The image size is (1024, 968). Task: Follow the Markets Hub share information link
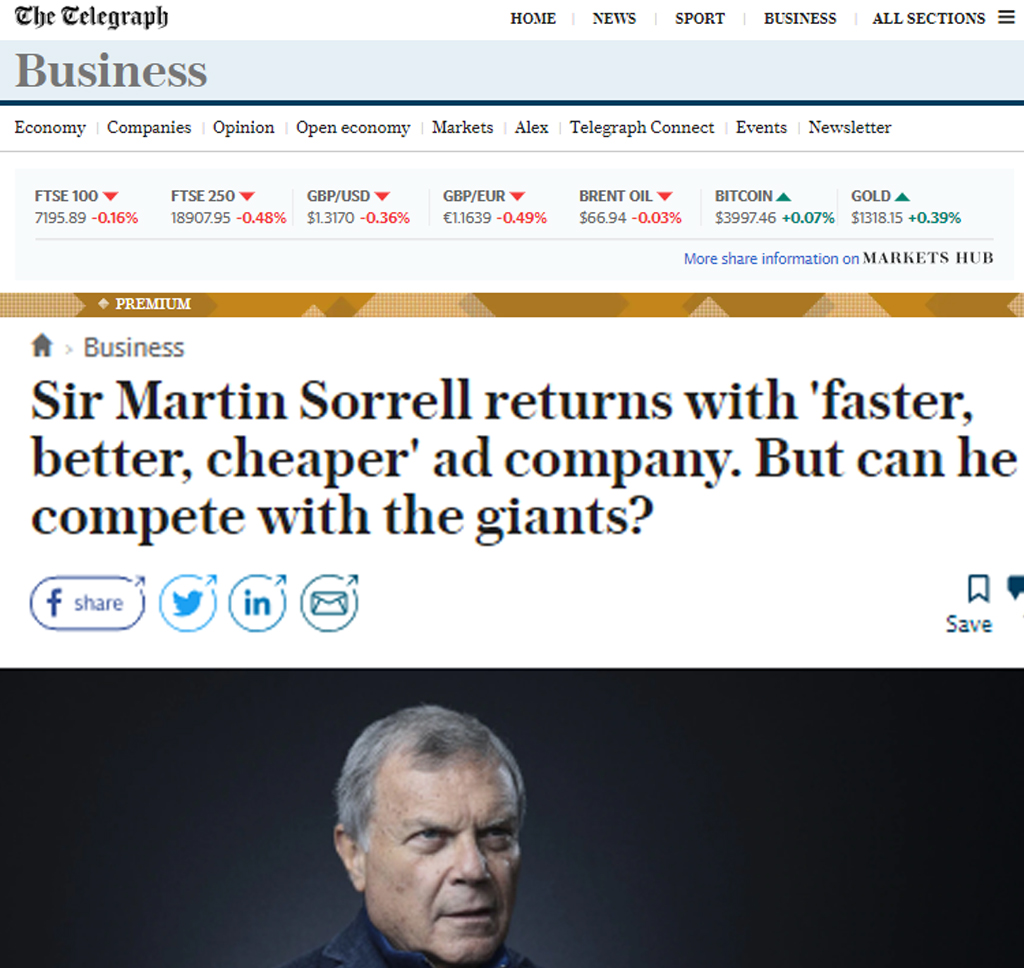(839, 259)
